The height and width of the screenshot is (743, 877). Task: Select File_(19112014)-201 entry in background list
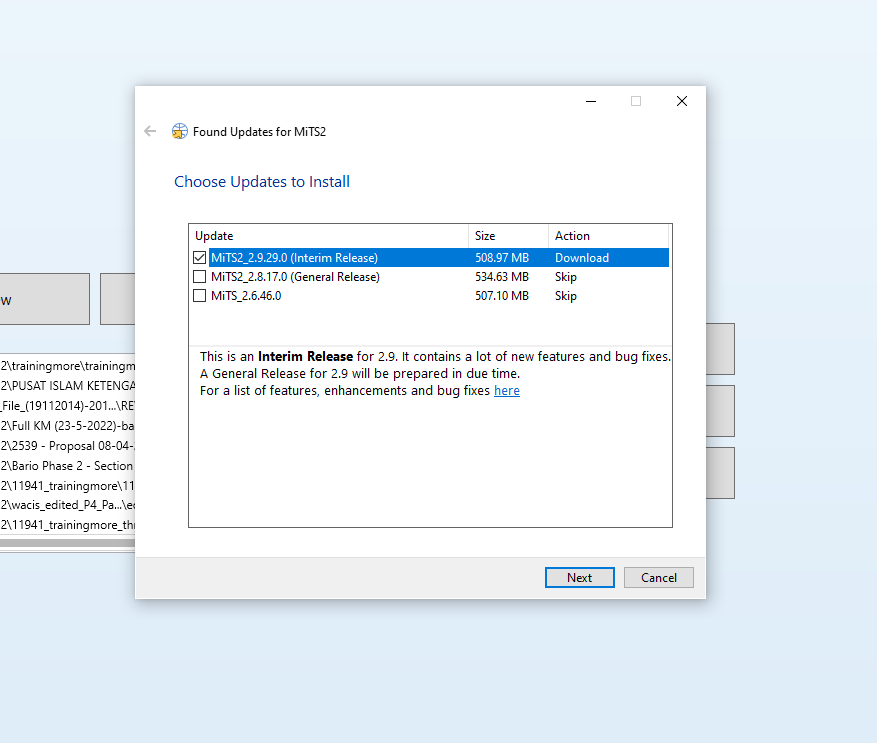coord(67,406)
